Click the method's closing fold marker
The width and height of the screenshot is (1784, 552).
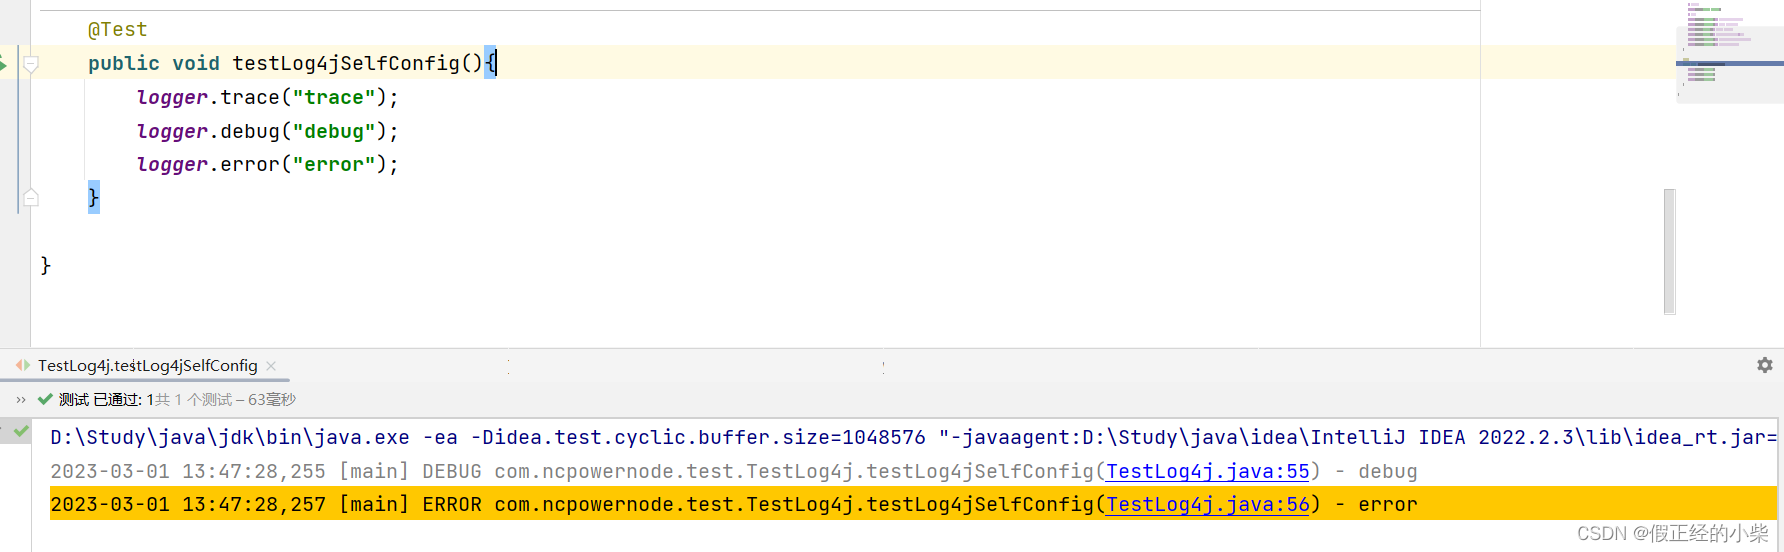(x=31, y=198)
